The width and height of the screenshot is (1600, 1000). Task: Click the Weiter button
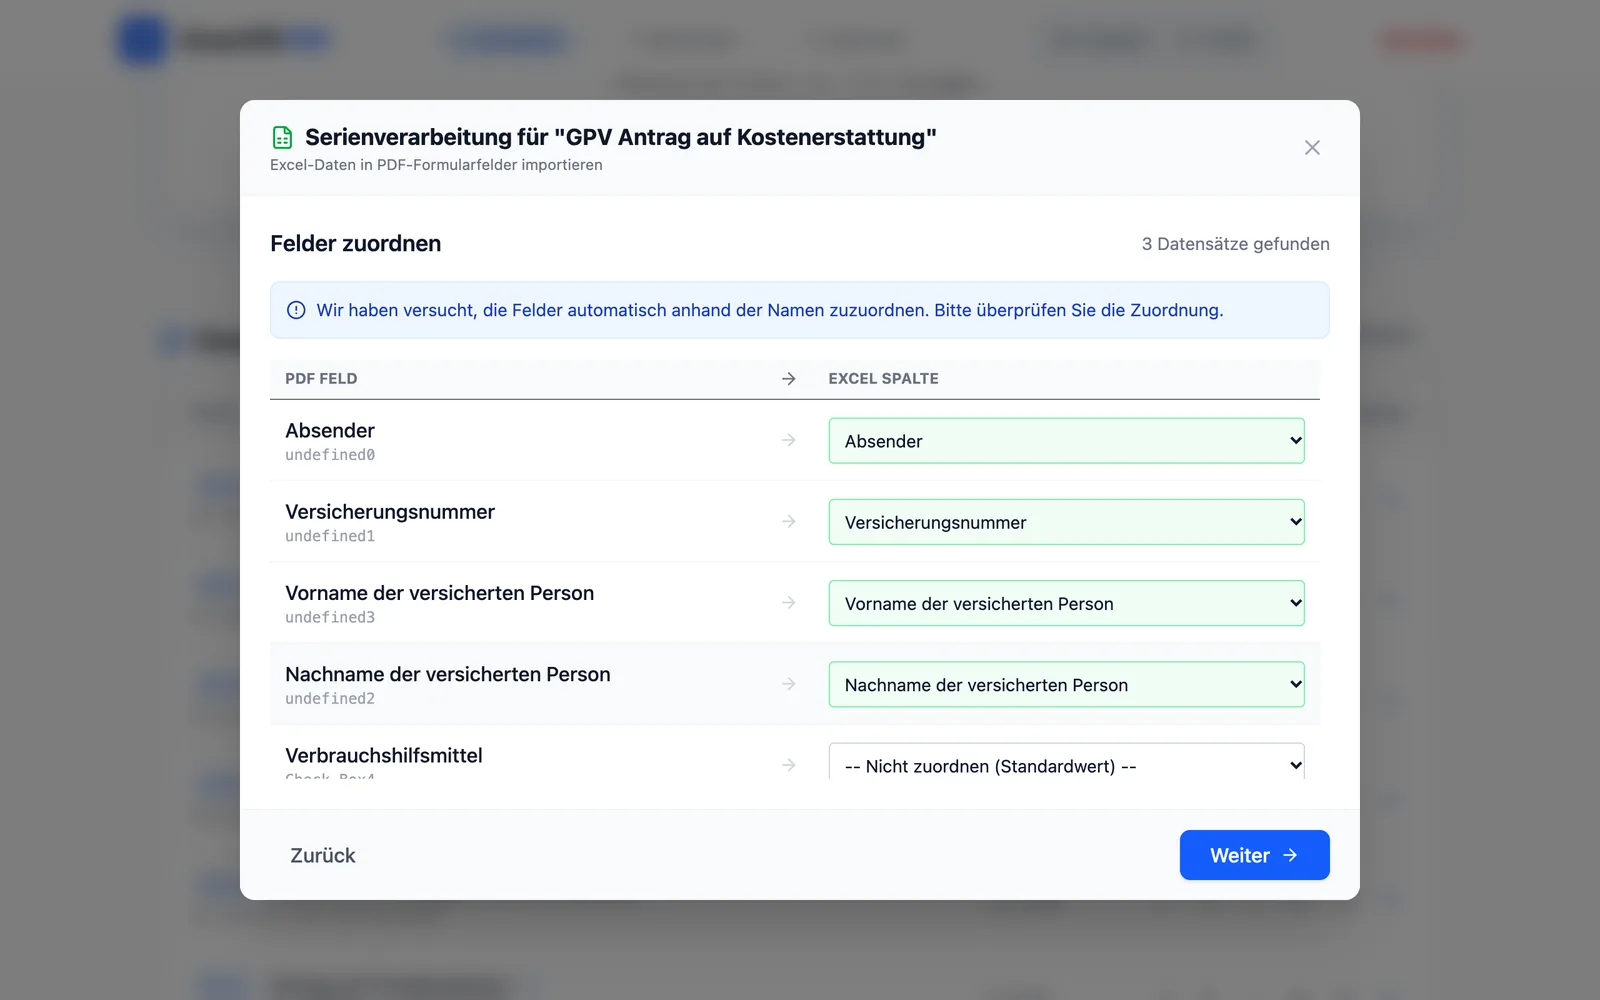point(1254,855)
